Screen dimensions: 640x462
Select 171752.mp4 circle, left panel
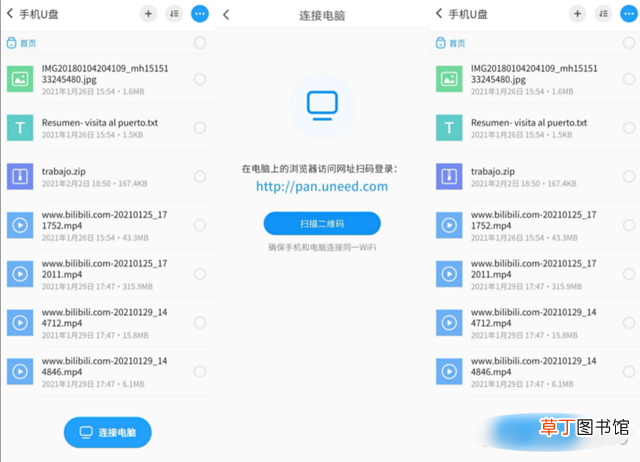coord(200,225)
